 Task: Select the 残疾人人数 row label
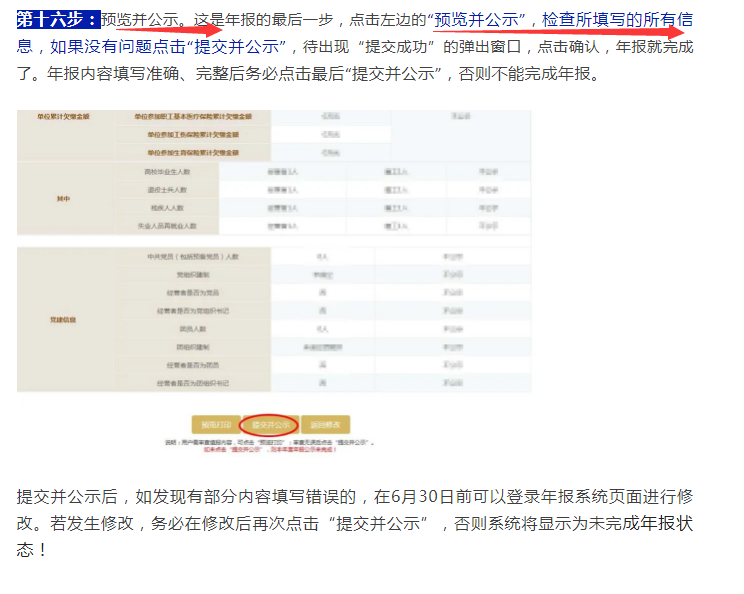click(165, 207)
